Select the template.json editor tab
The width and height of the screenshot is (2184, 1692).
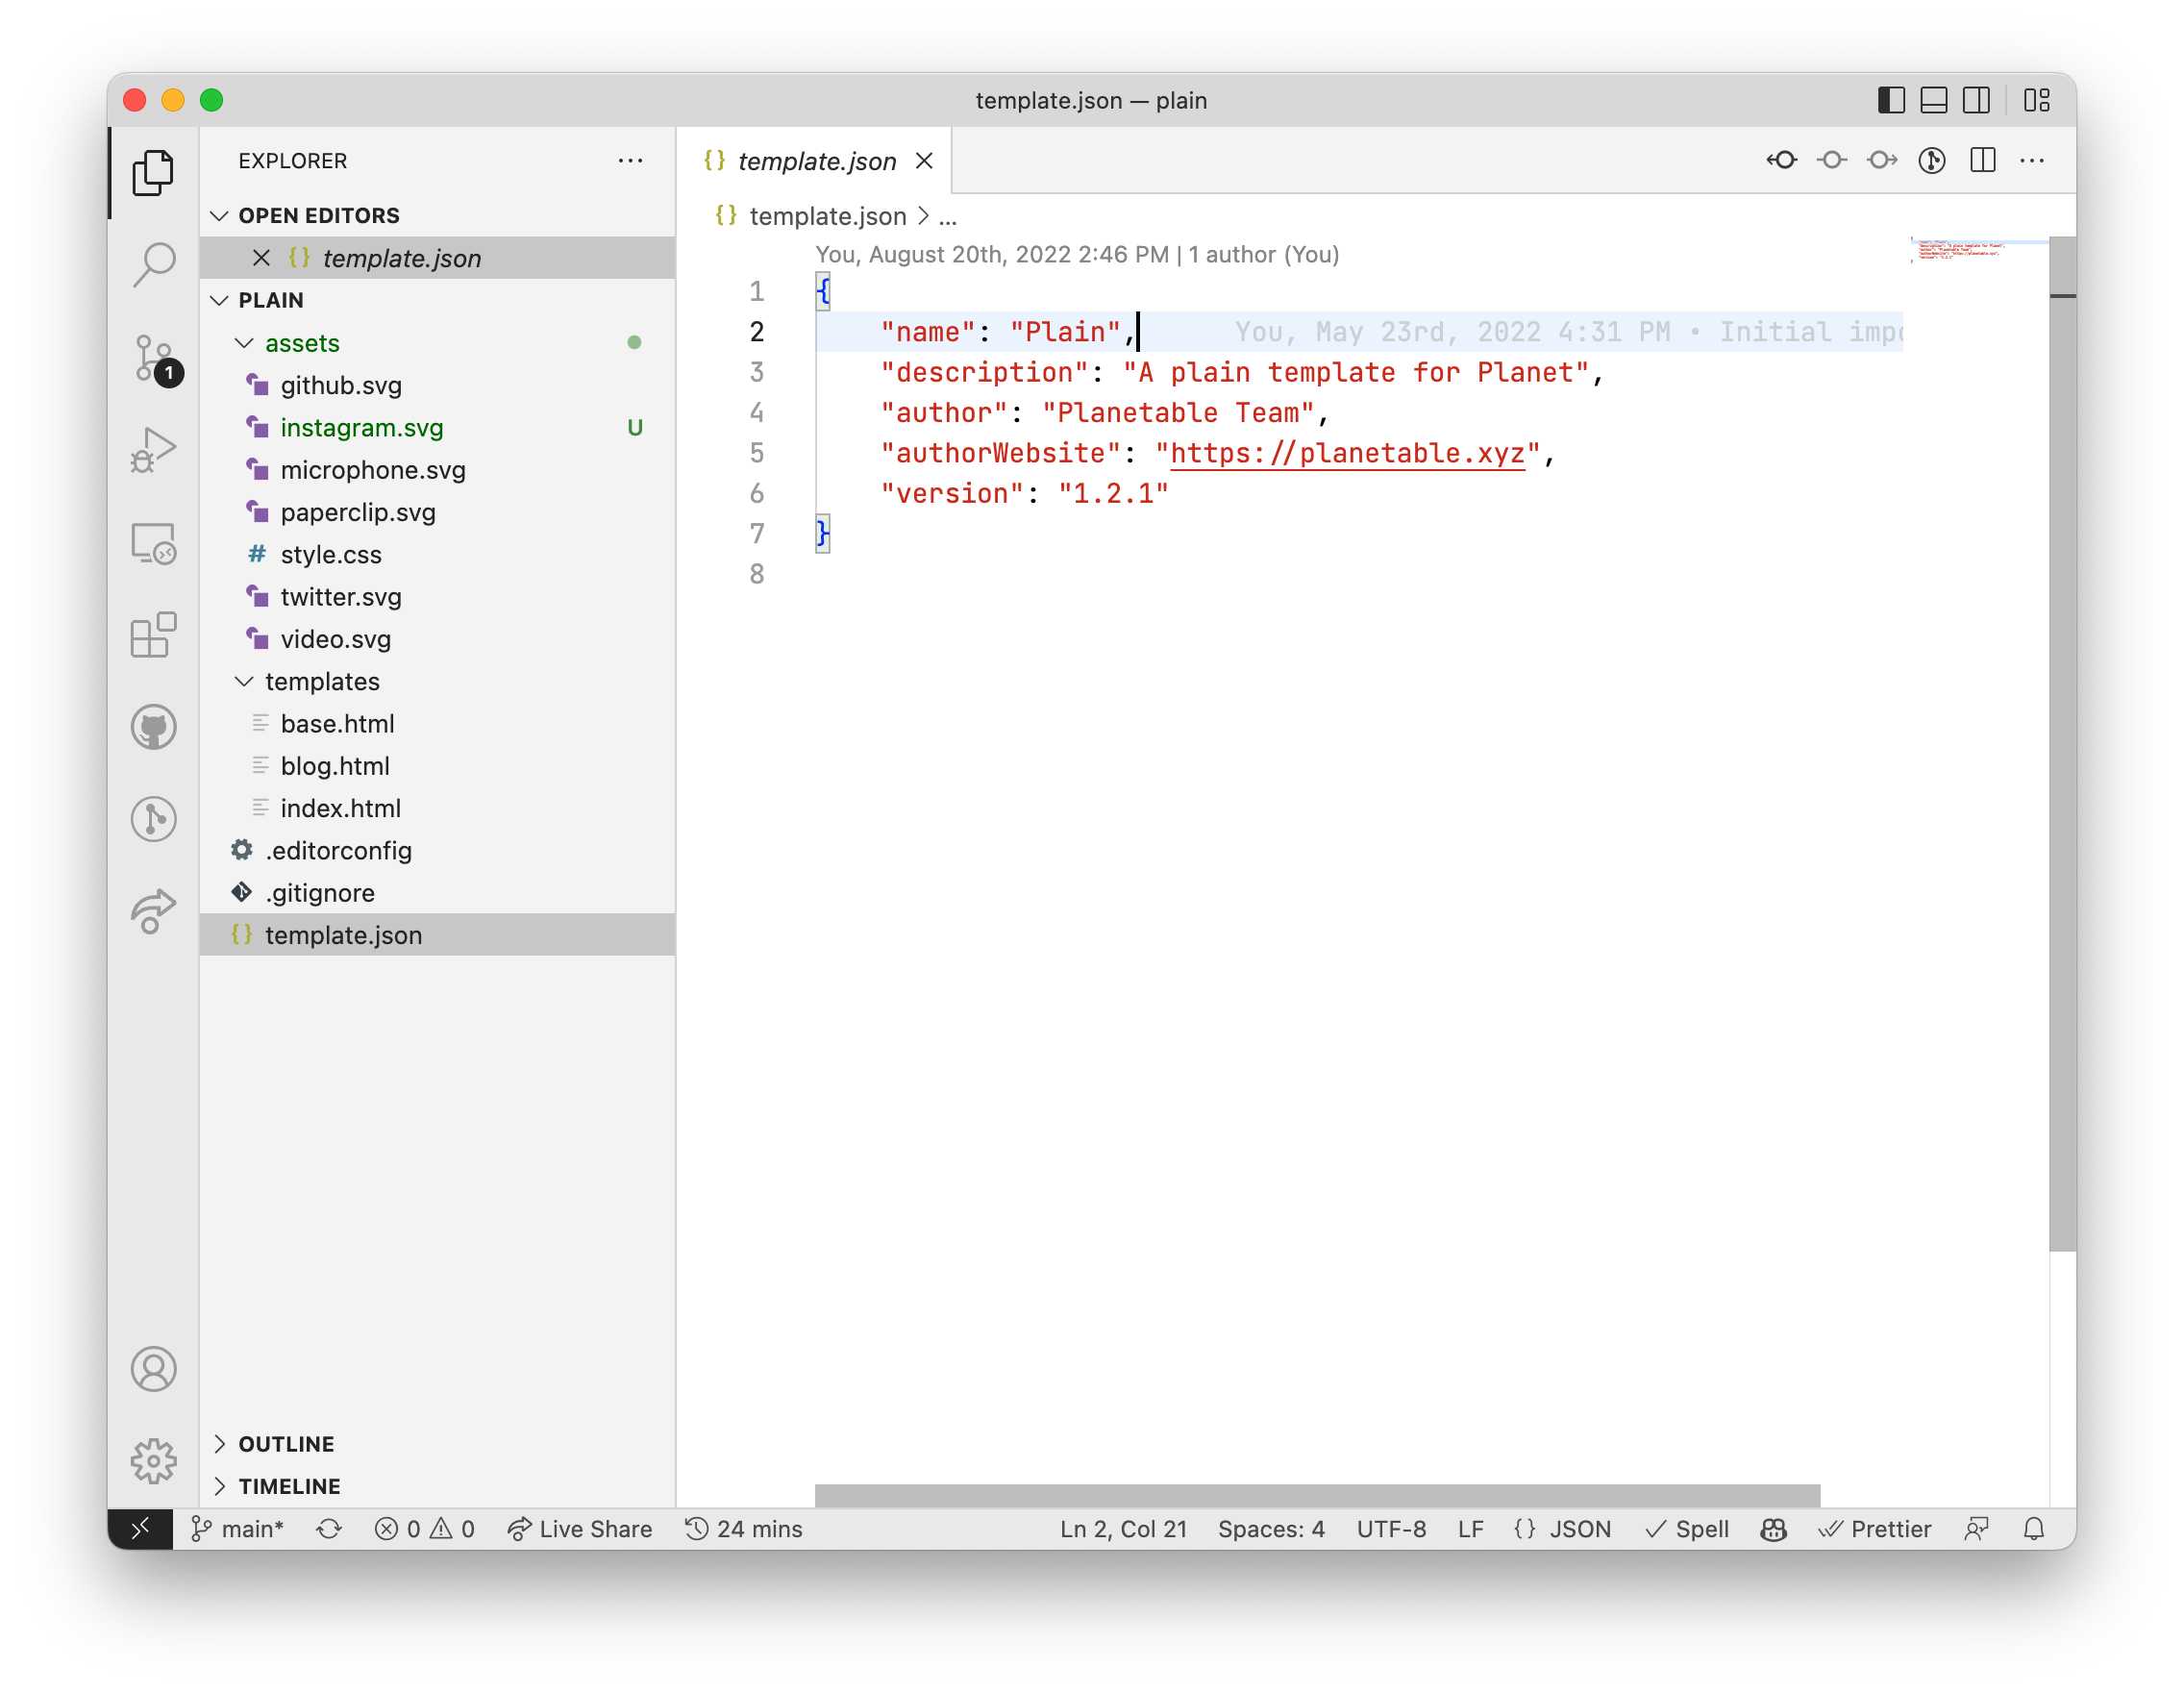[x=816, y=161]
